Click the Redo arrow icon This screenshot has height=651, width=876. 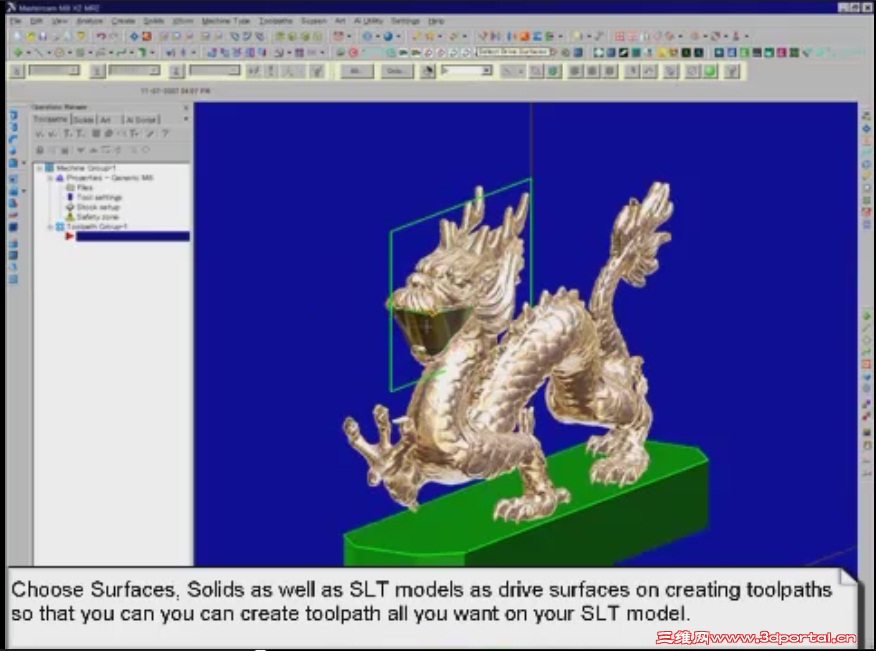[x=113, y=36]
